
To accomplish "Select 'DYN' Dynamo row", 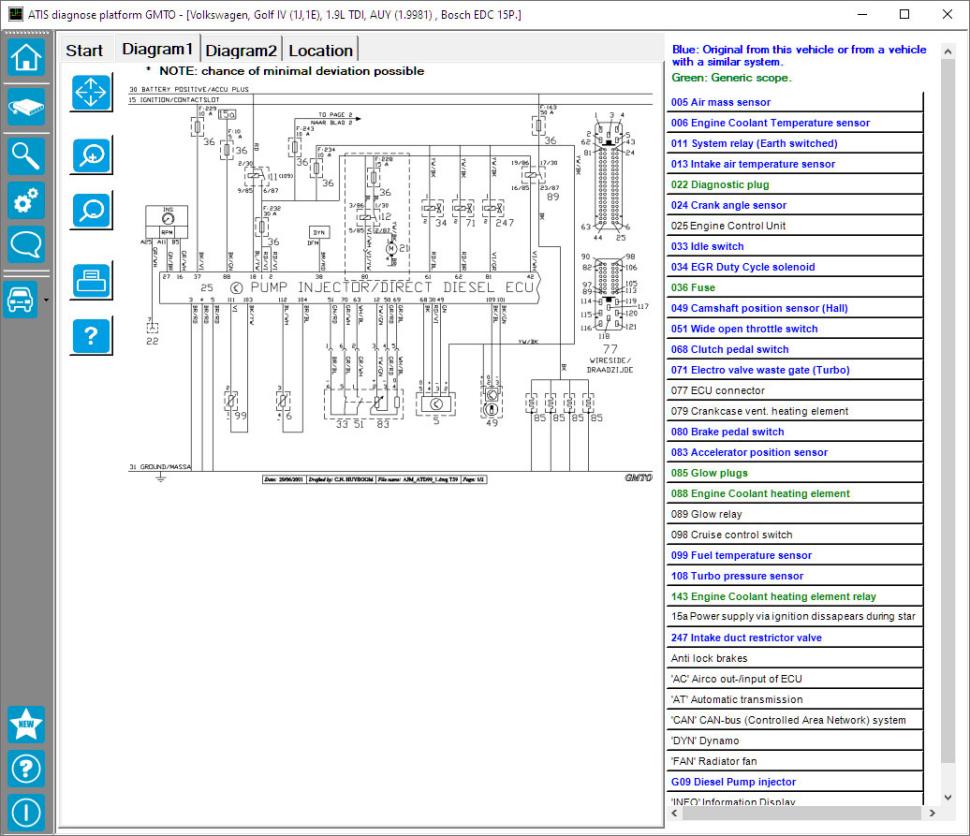I will 794,741.
